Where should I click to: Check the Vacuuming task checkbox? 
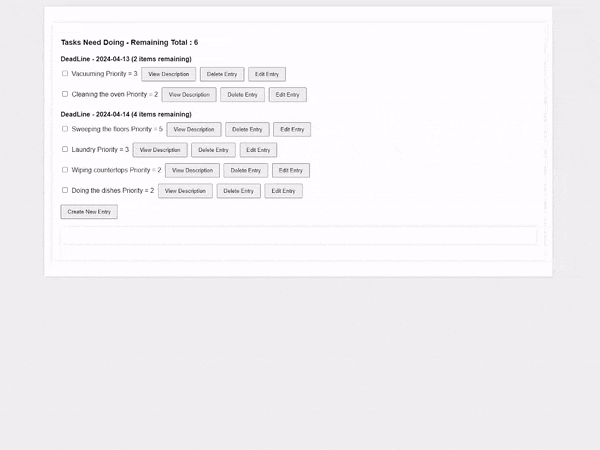[x=65, y=73]
